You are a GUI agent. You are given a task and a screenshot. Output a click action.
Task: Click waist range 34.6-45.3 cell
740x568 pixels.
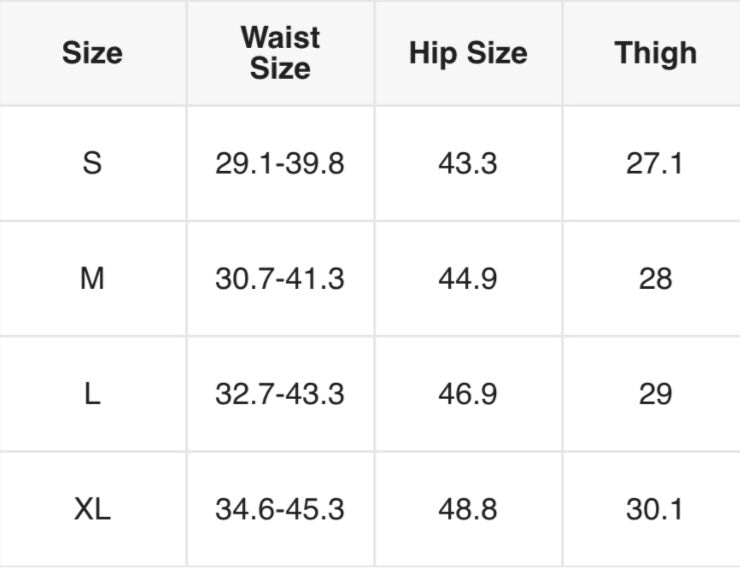coord(280,510)
